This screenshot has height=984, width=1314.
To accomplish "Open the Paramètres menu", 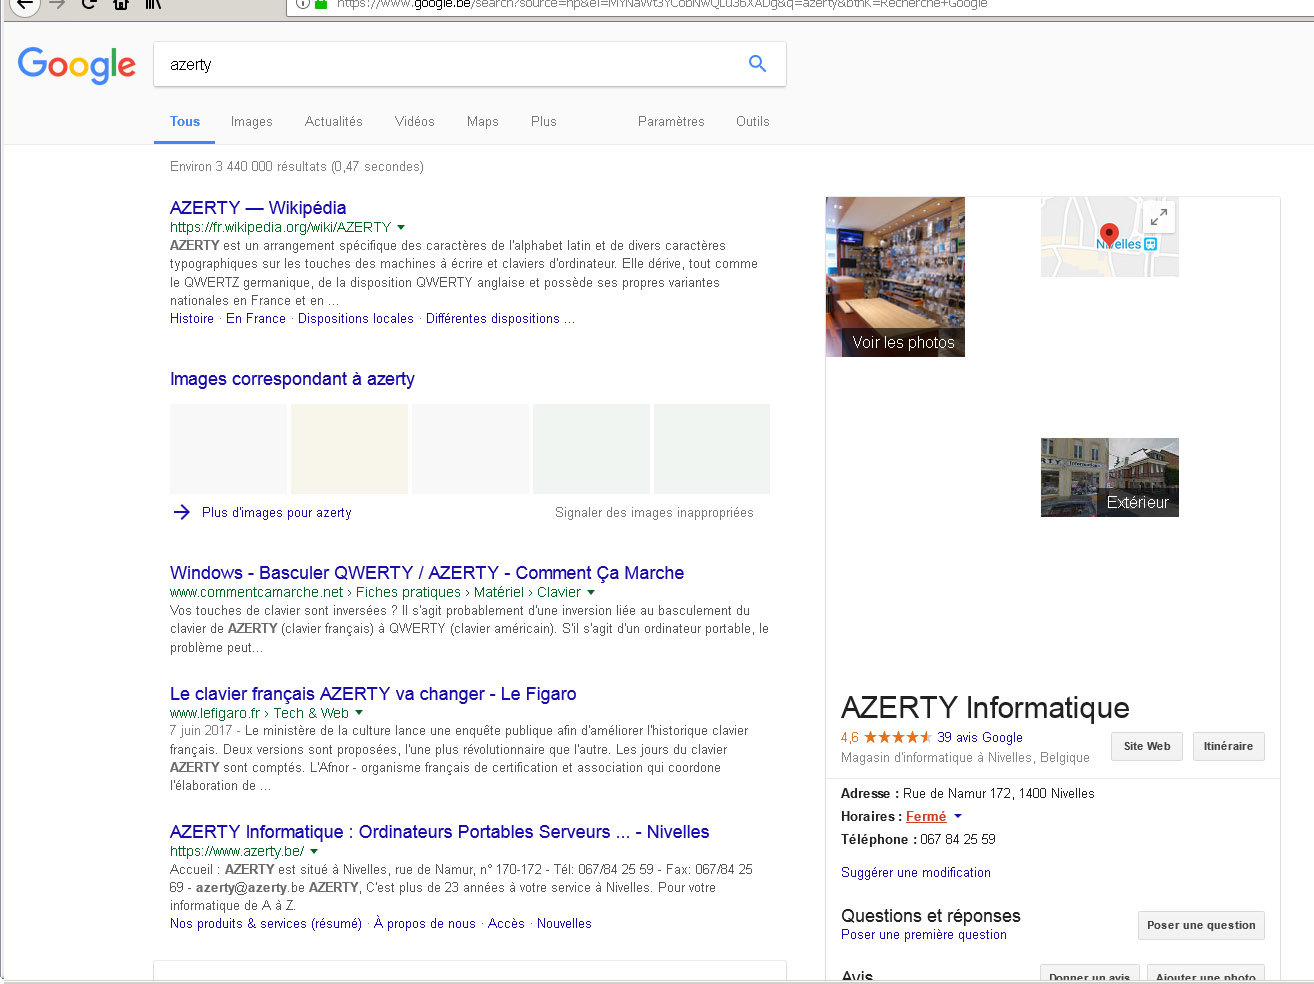I will pyautogui.click(x=671, y=122).
